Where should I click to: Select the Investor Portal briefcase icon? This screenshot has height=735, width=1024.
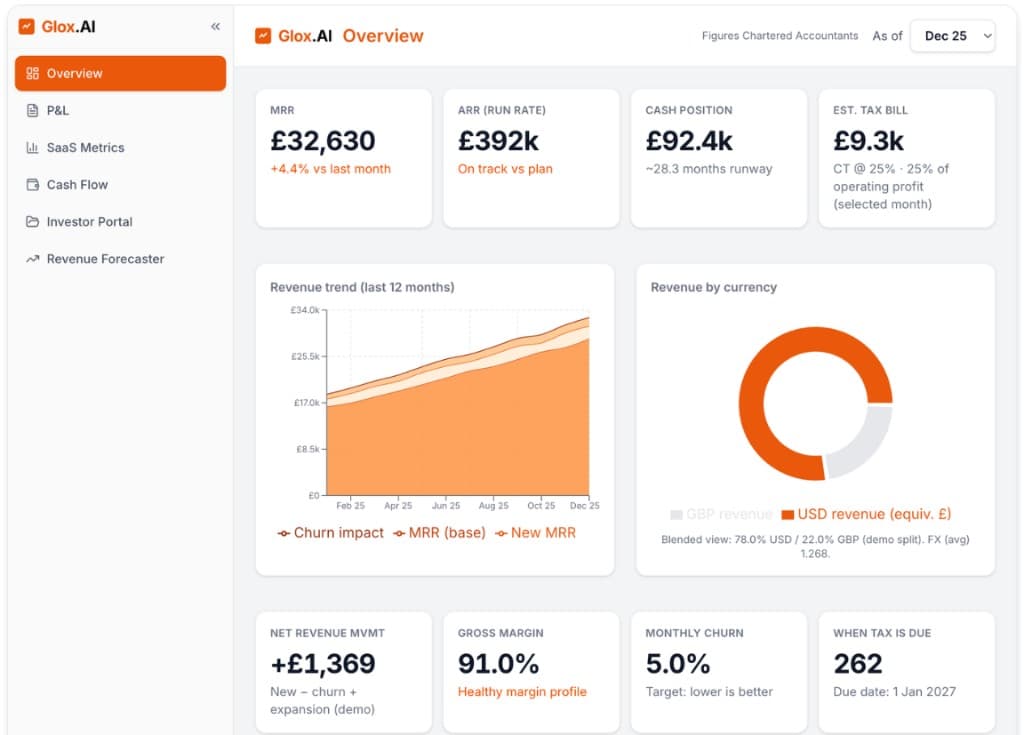(32, 221)
